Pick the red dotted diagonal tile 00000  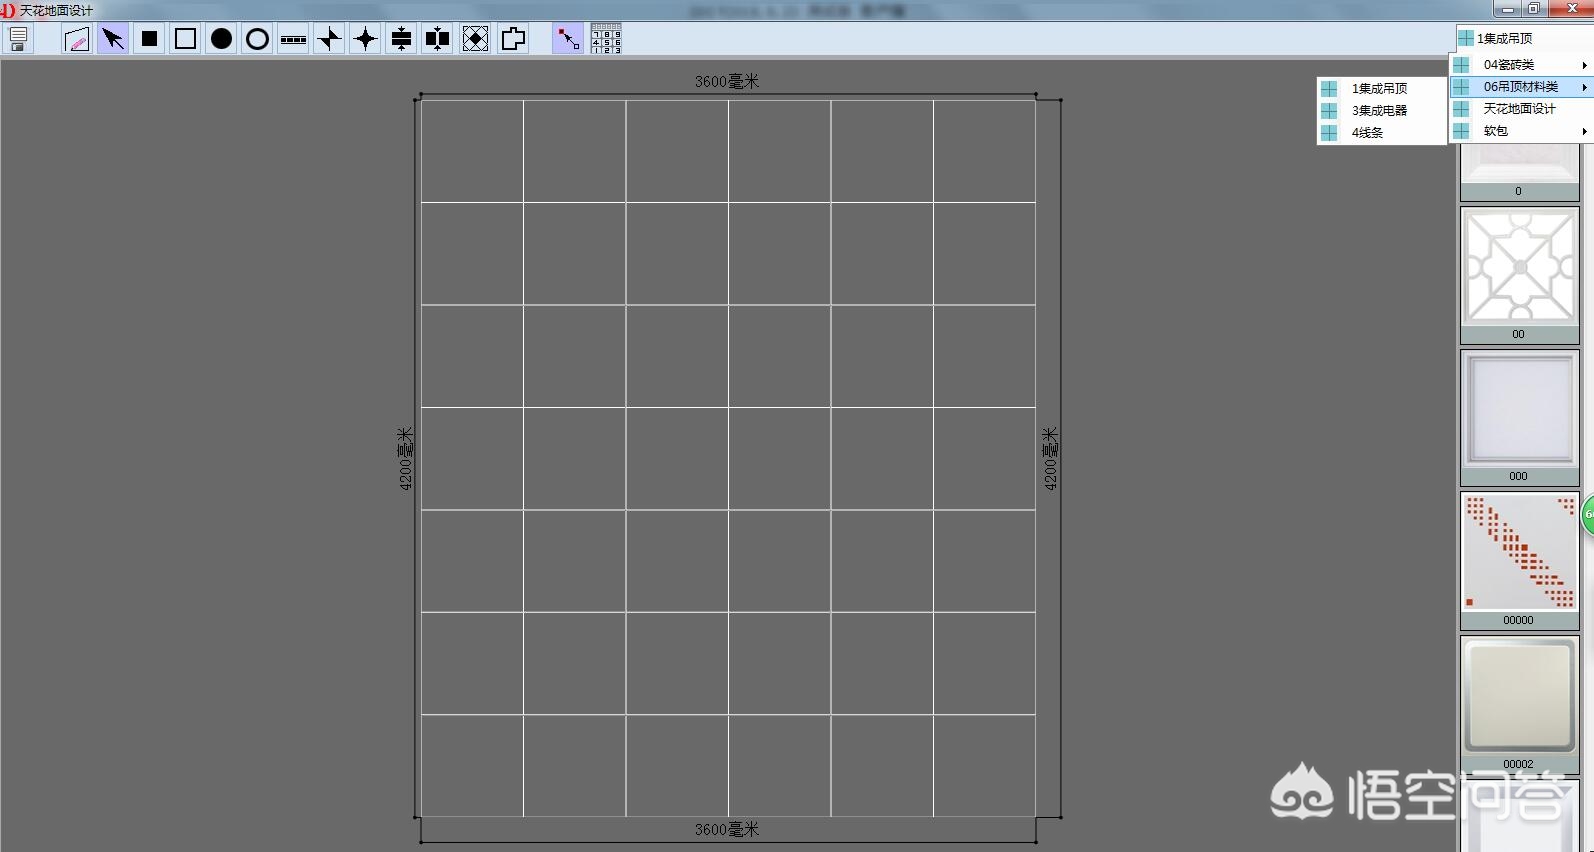click(1519, 552)
